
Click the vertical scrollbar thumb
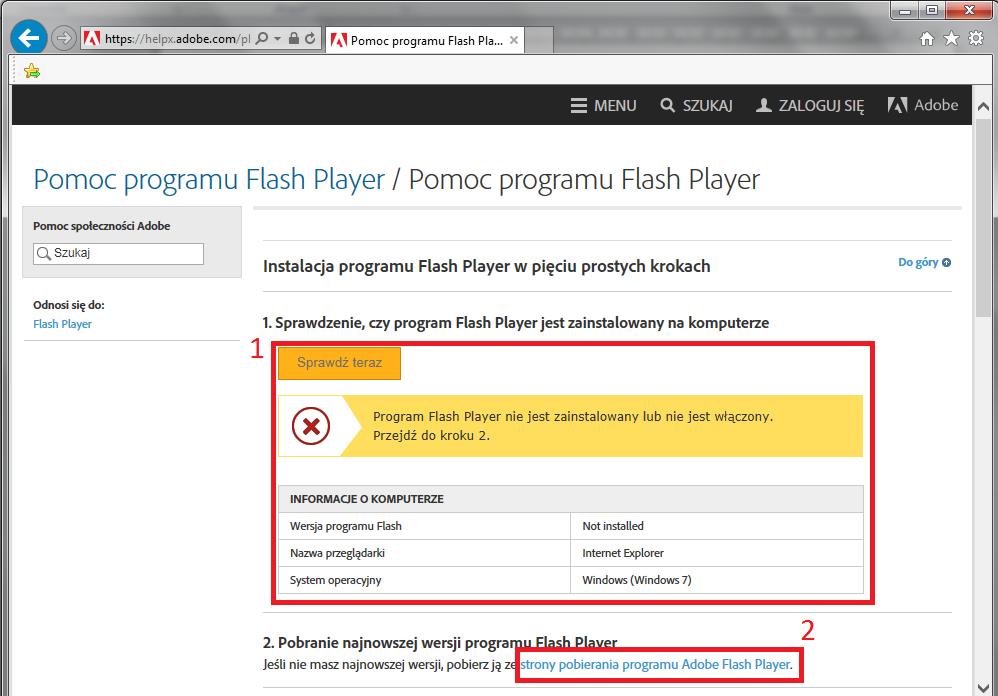(x=983, y=216)
